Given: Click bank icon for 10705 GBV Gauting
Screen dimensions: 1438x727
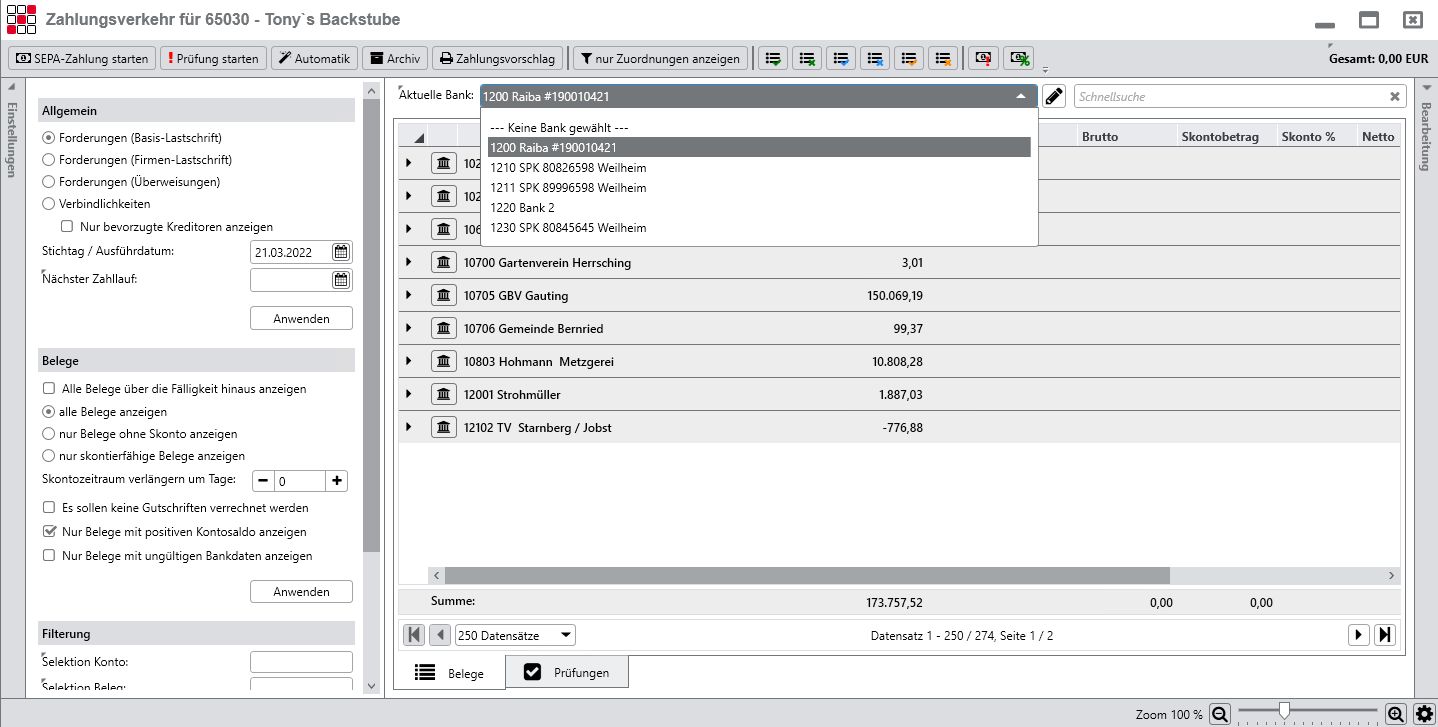Looking at the screenshot, I should point(444,295).
